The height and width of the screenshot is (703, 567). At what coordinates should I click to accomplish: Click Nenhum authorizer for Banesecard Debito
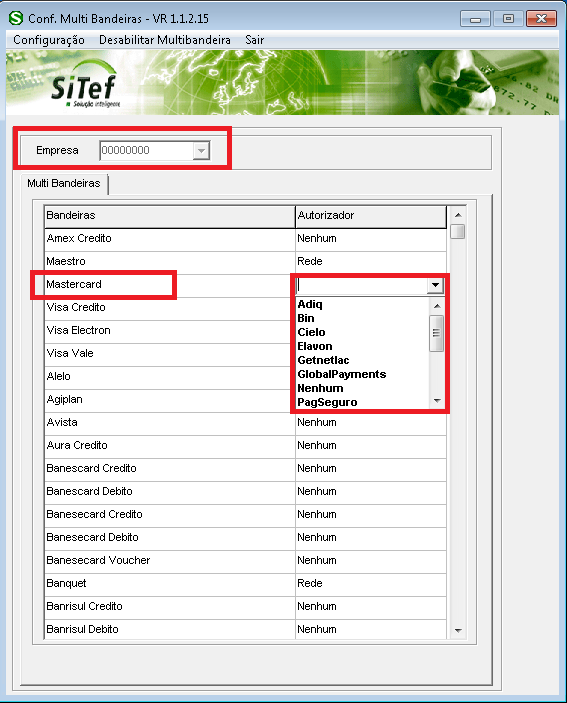[371, 538]
